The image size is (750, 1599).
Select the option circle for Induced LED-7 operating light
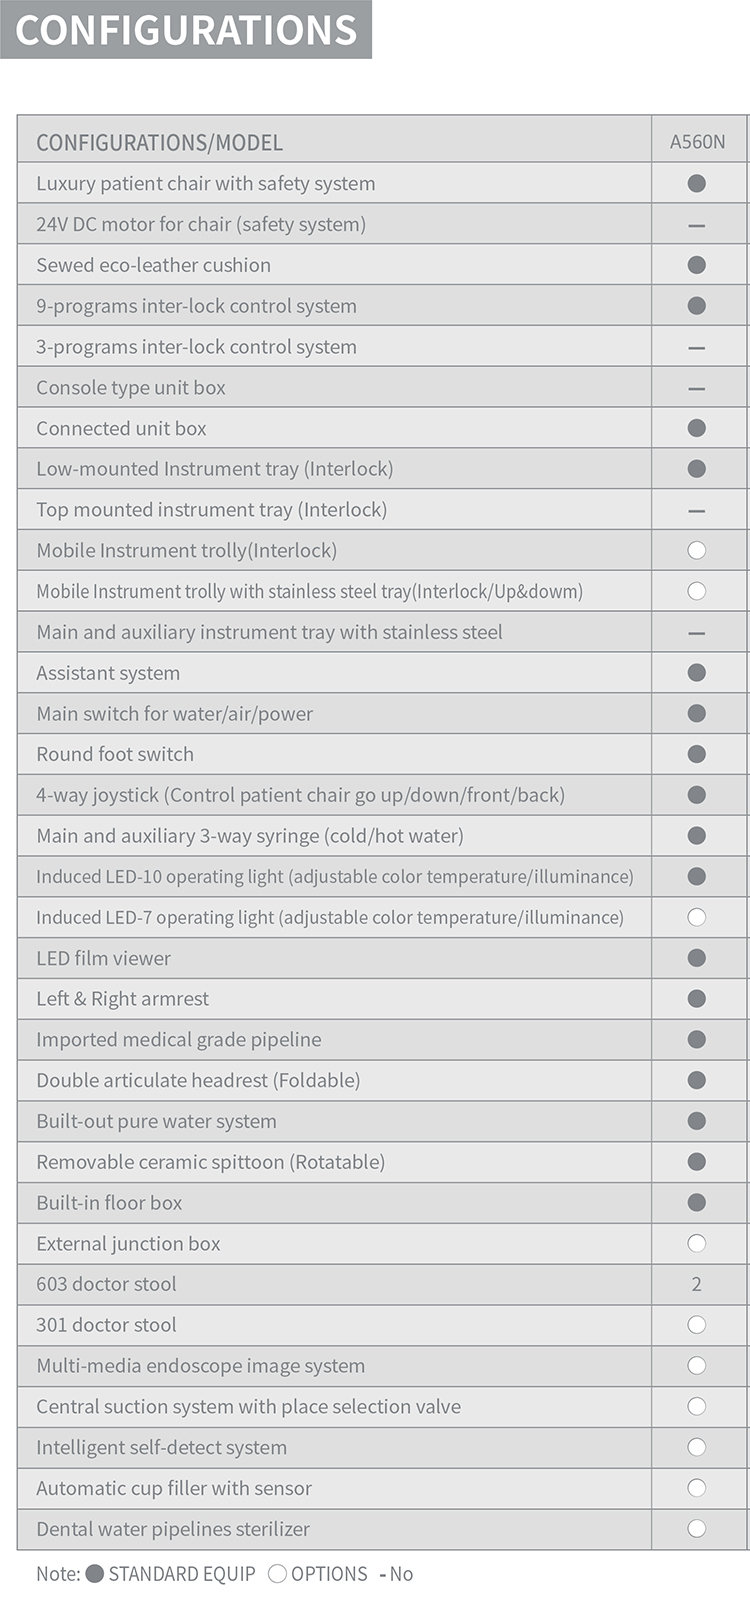tap(697, 917)
